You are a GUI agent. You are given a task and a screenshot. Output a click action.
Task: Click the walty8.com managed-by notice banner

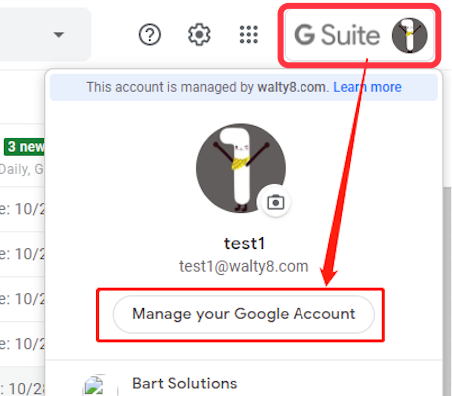point(244,87)
